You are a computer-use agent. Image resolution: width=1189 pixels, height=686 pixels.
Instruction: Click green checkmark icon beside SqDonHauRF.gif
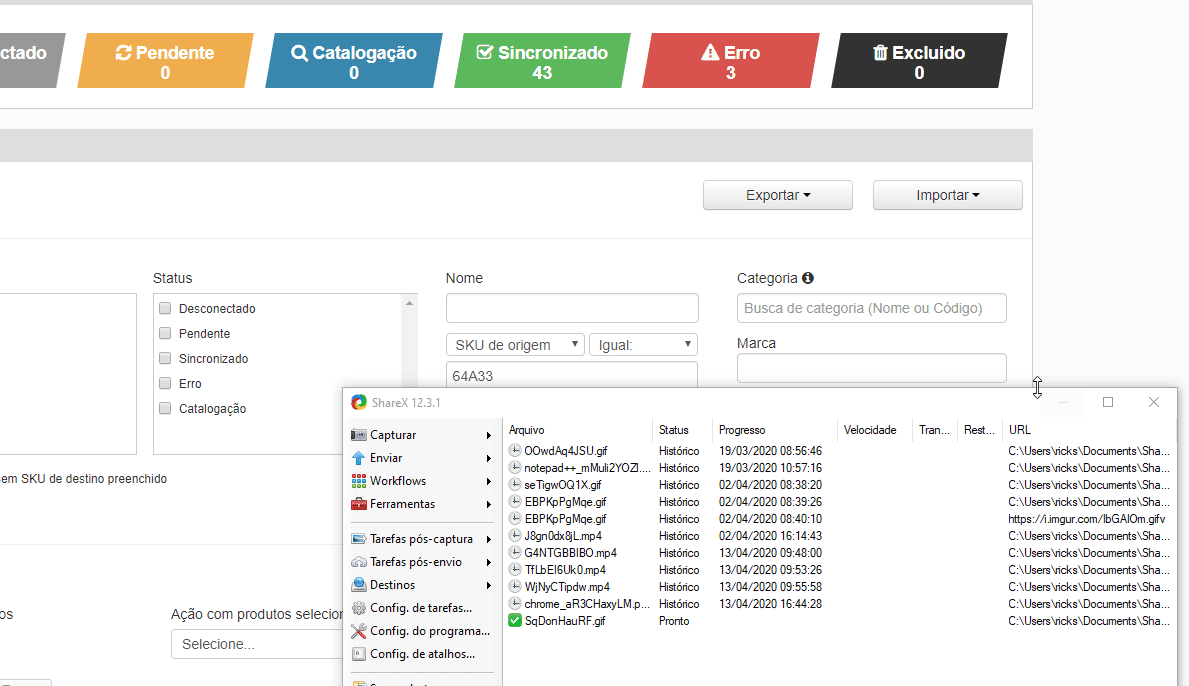pos(515,621)
